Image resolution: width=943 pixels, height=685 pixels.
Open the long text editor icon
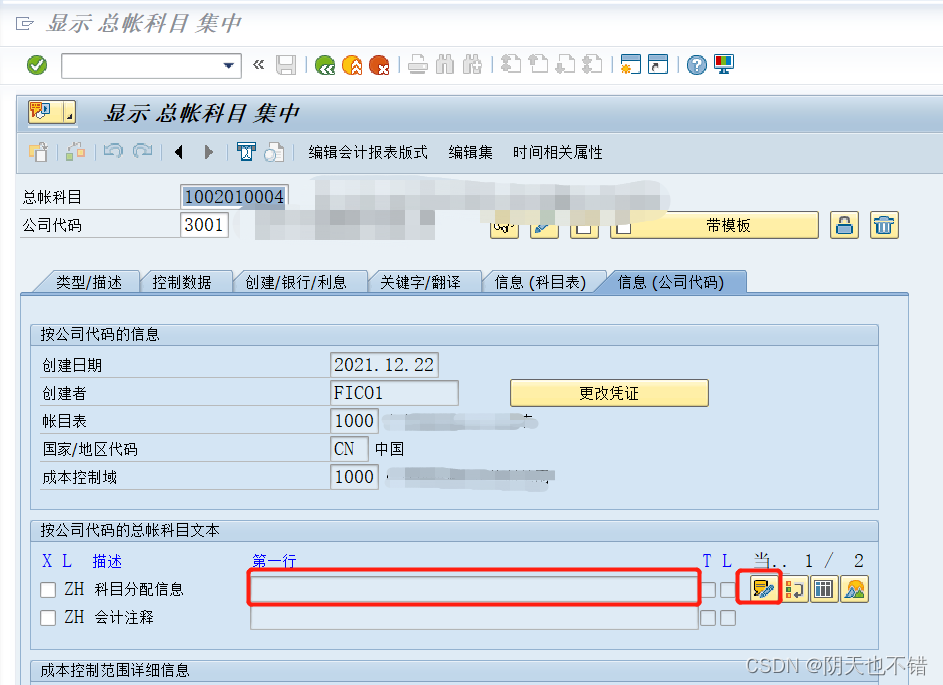click(761, 589)
